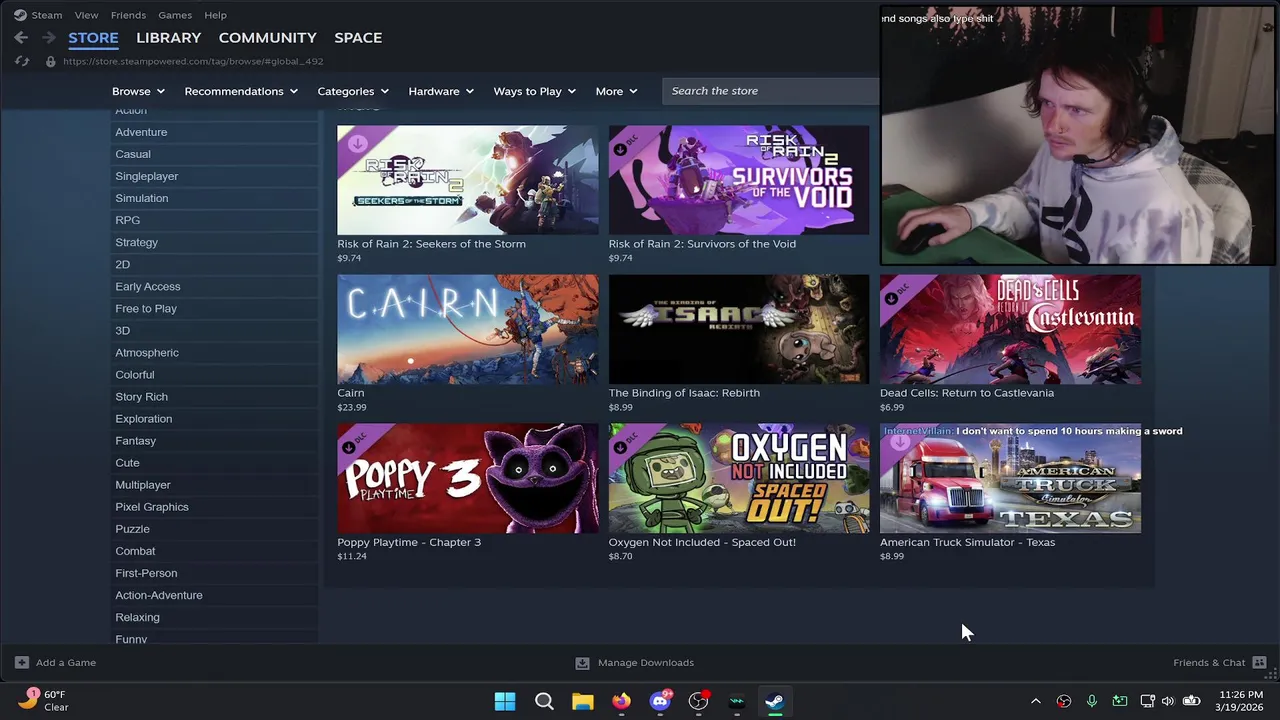Expand the Categories dropdown
Image resolution: width=1280 pixels, height=720 pixels.
pos(353,91)
